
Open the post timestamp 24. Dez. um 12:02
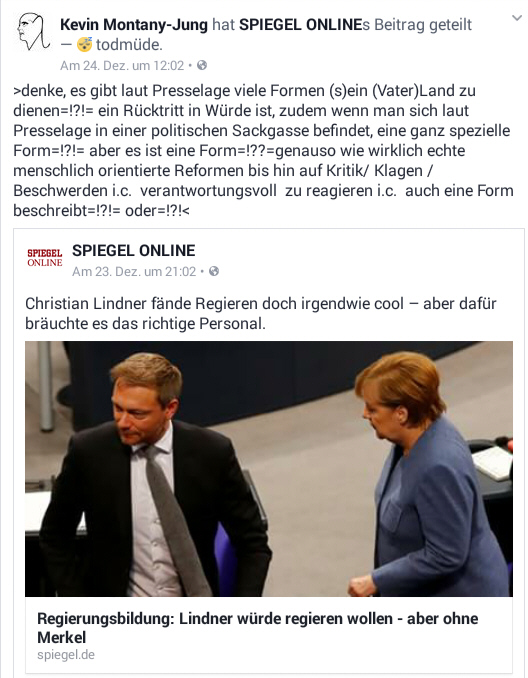pos(122,65)
